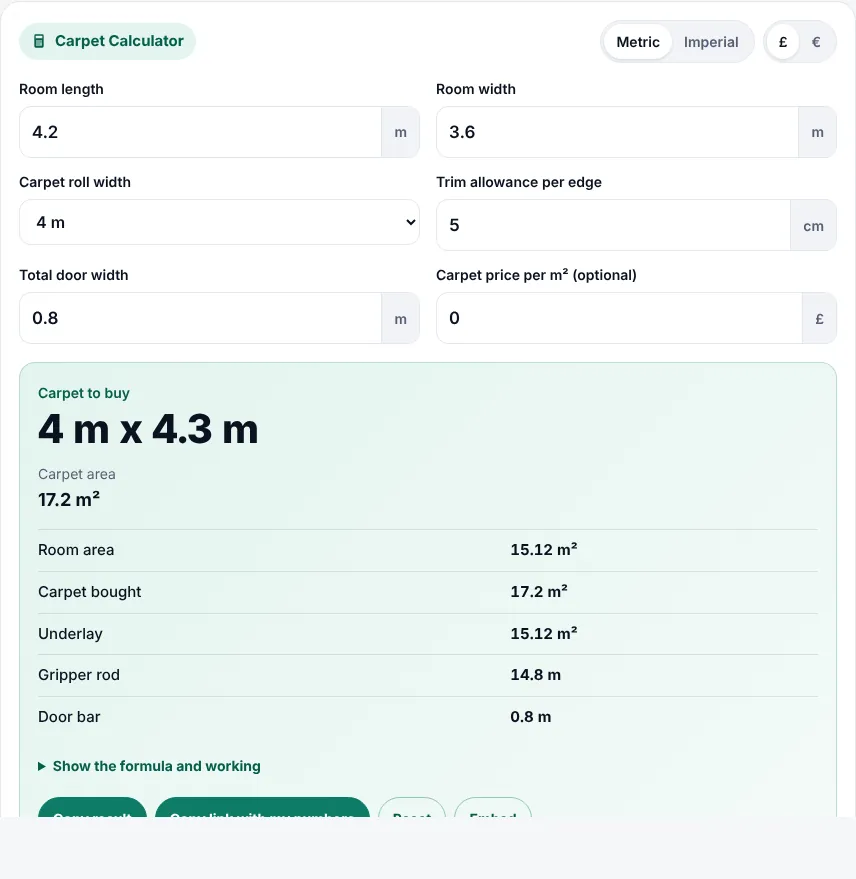Select the euro (€) currency toggle
The image size is (856, 879).
pyautogui.click(x=816, y=42)
